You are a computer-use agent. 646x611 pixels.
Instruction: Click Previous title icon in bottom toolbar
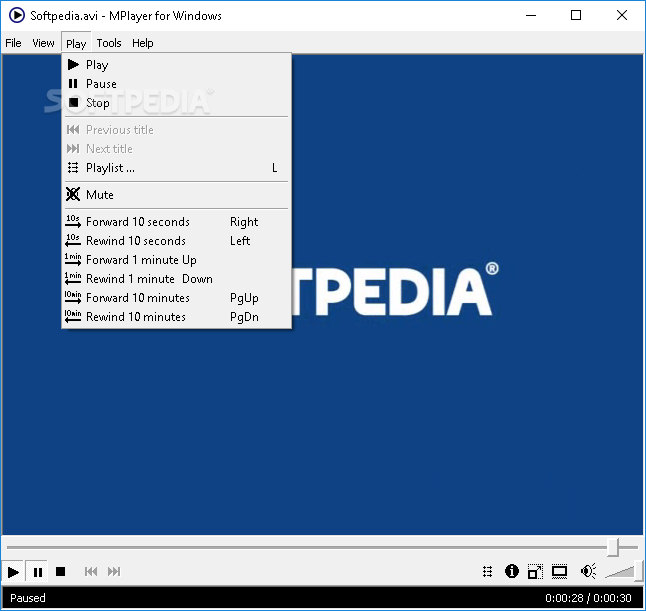point(91,572)
